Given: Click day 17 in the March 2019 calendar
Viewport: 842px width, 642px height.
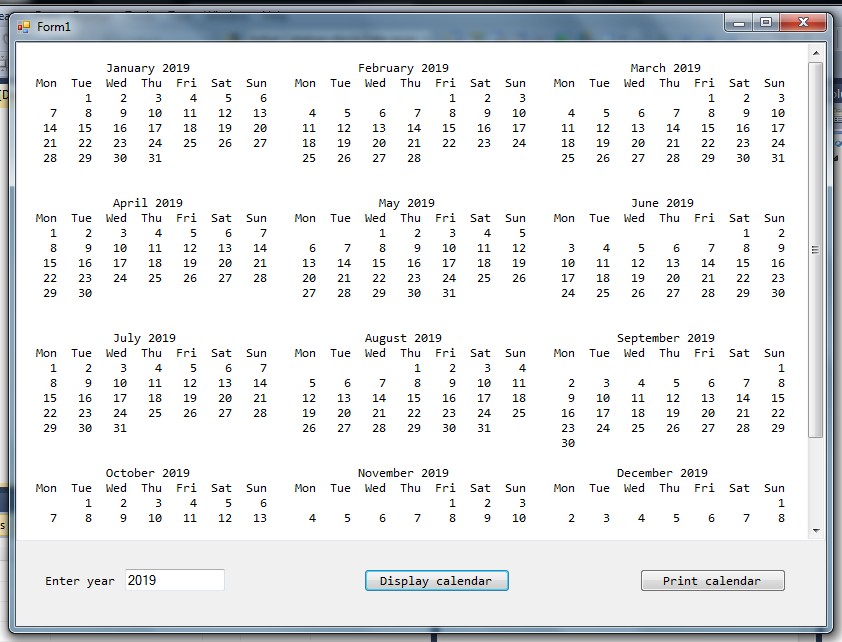Looking at the screenshot, I should [778, 128].
